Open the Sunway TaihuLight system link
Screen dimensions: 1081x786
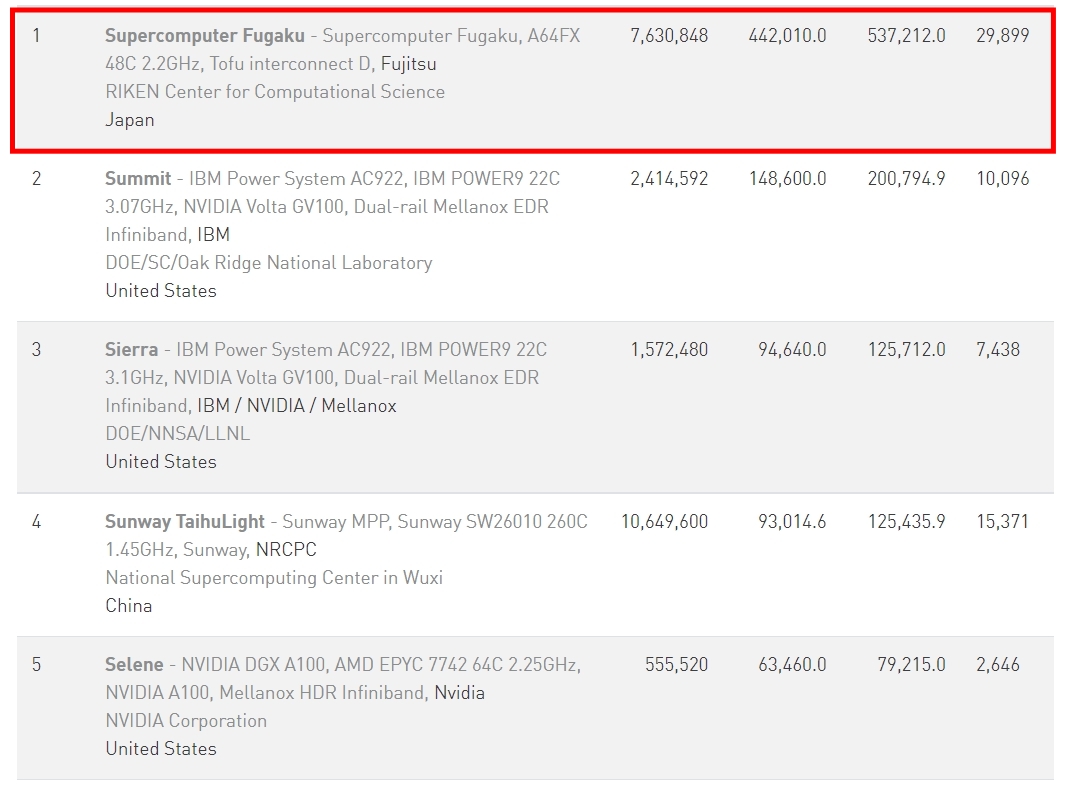[x=185, y=522]
